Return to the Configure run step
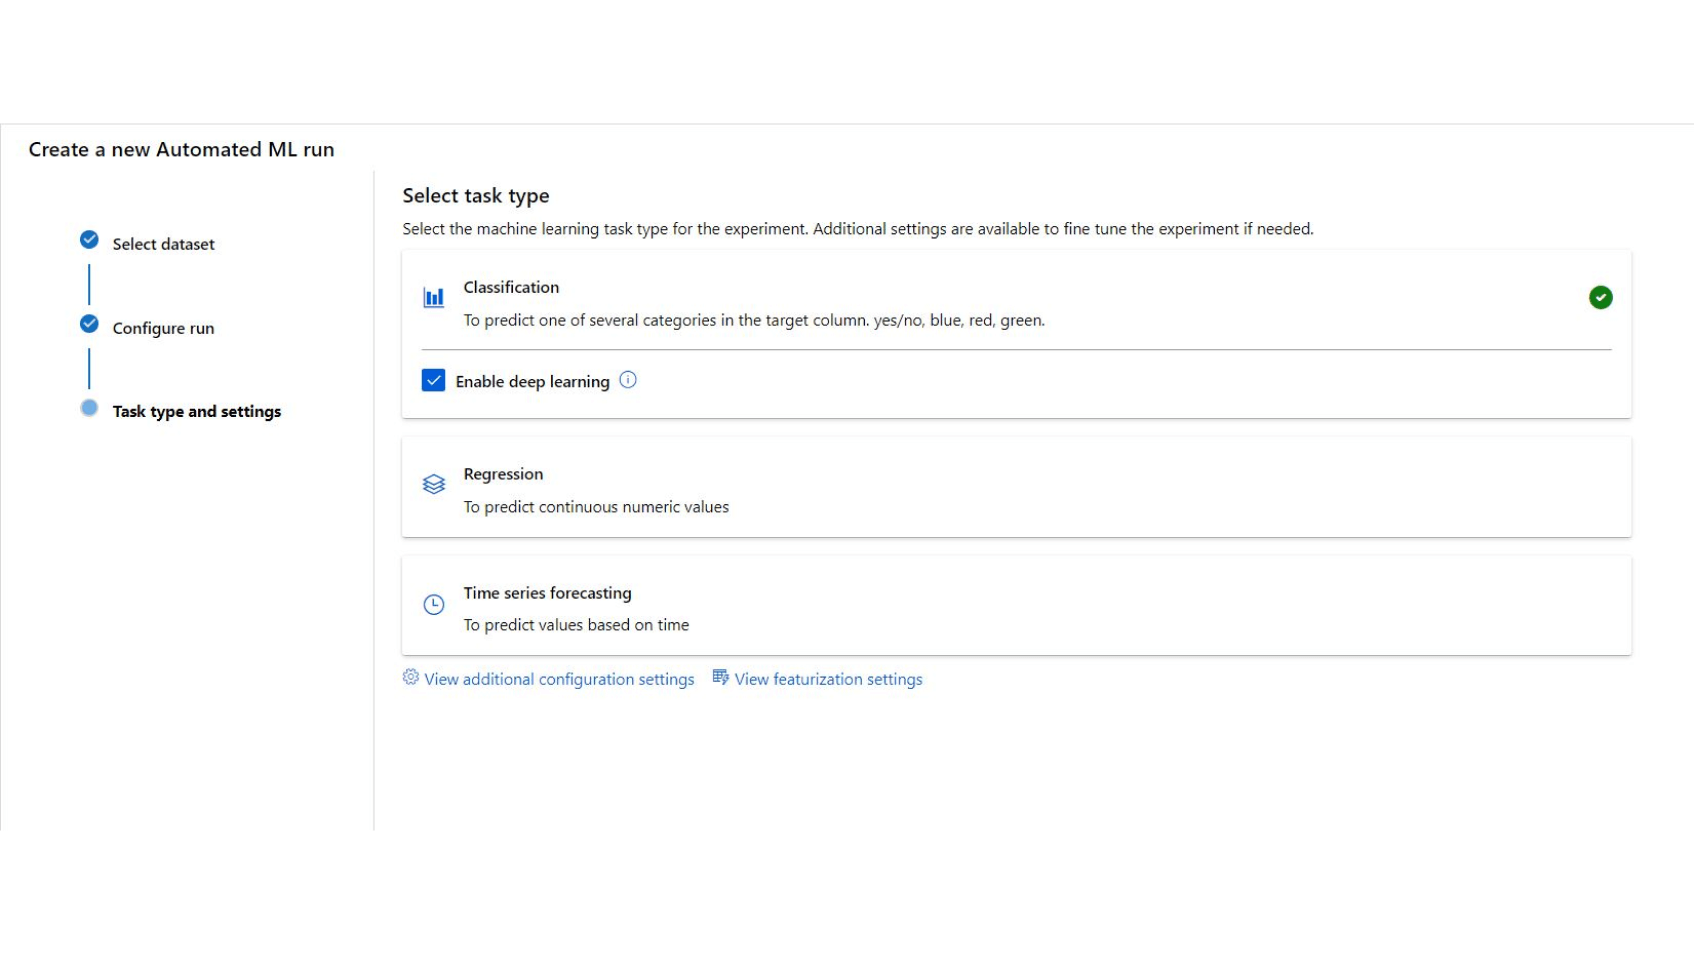 [163, 328]
